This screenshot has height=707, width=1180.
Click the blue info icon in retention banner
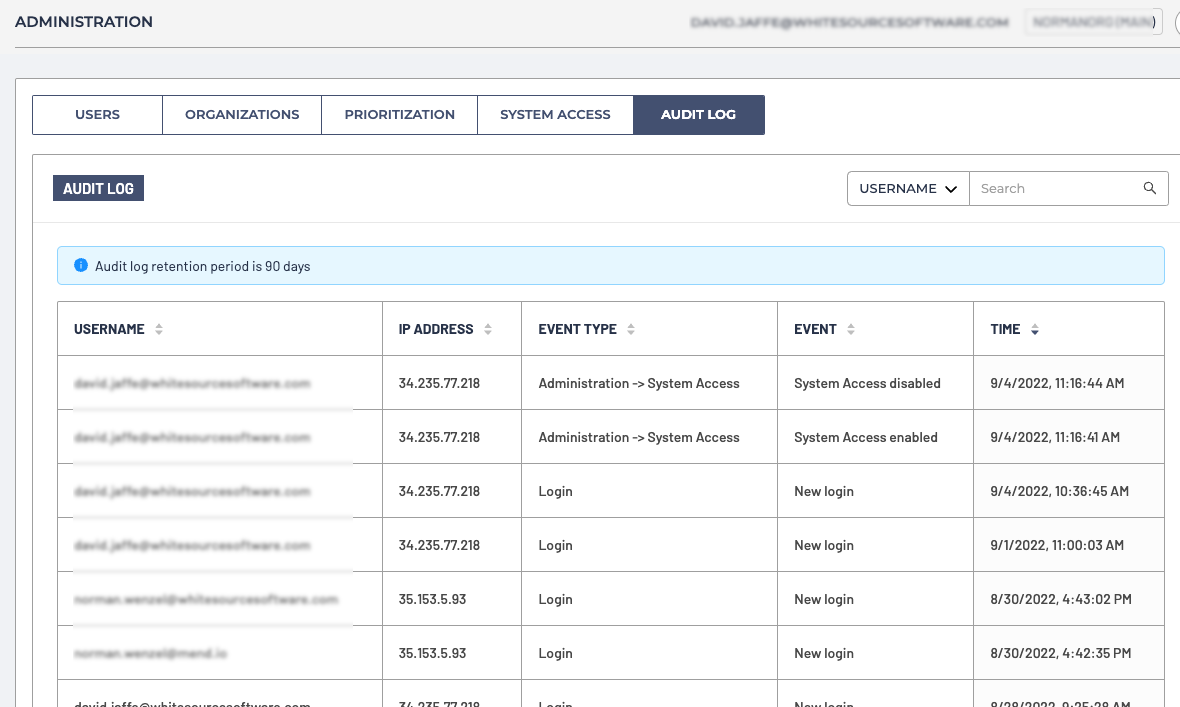(x=81, y=266)
